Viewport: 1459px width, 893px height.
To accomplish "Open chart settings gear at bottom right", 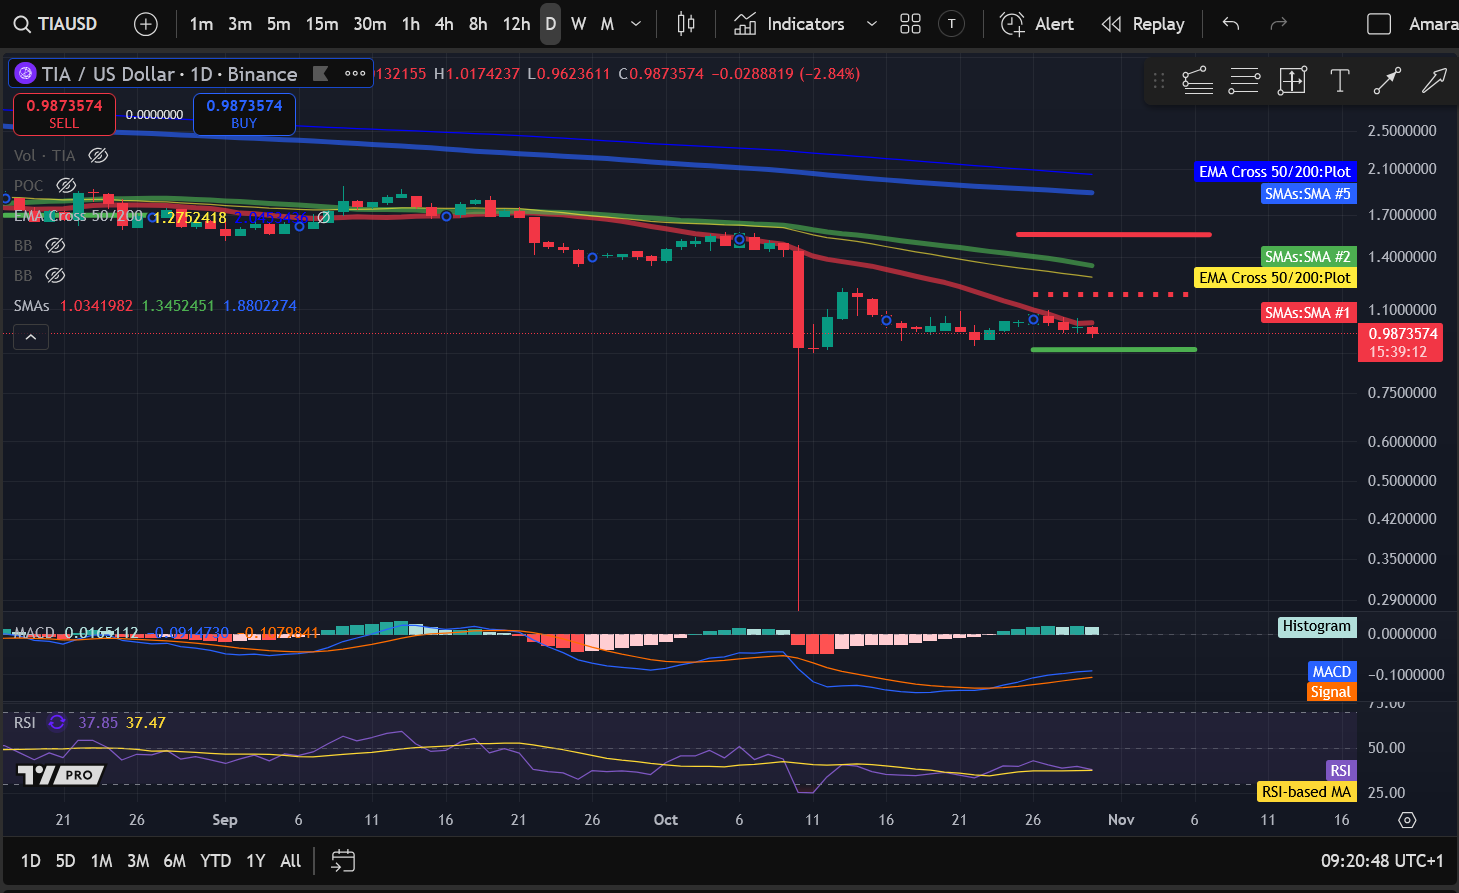I will point(1407,820).
